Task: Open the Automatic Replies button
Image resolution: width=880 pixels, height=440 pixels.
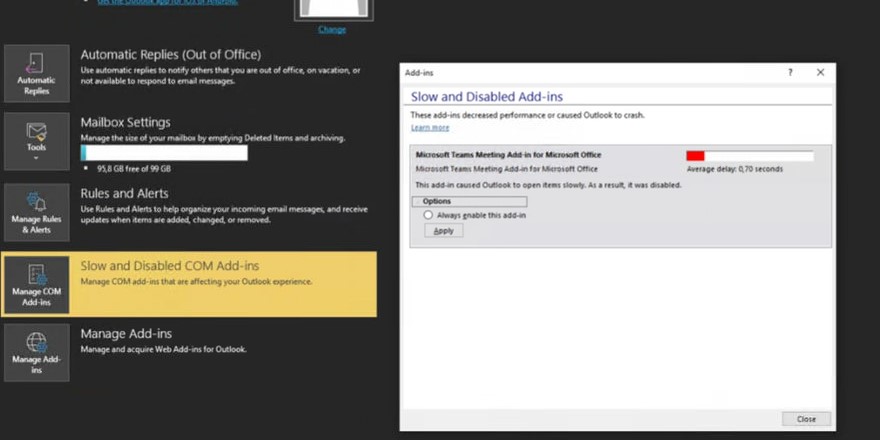Action: (x=36, y=74)
